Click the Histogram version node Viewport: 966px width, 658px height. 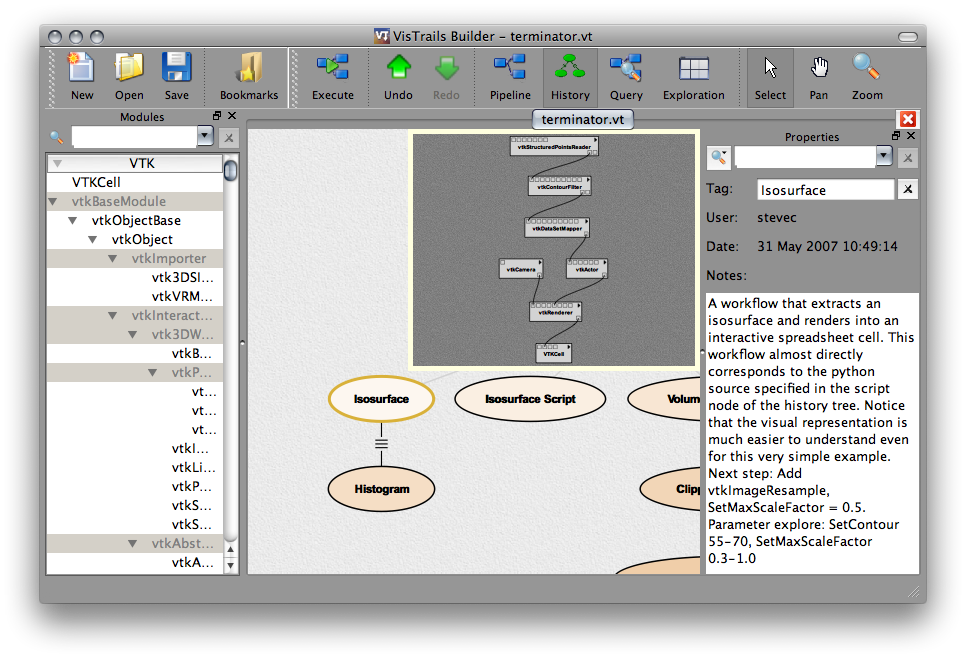(382, 489)
